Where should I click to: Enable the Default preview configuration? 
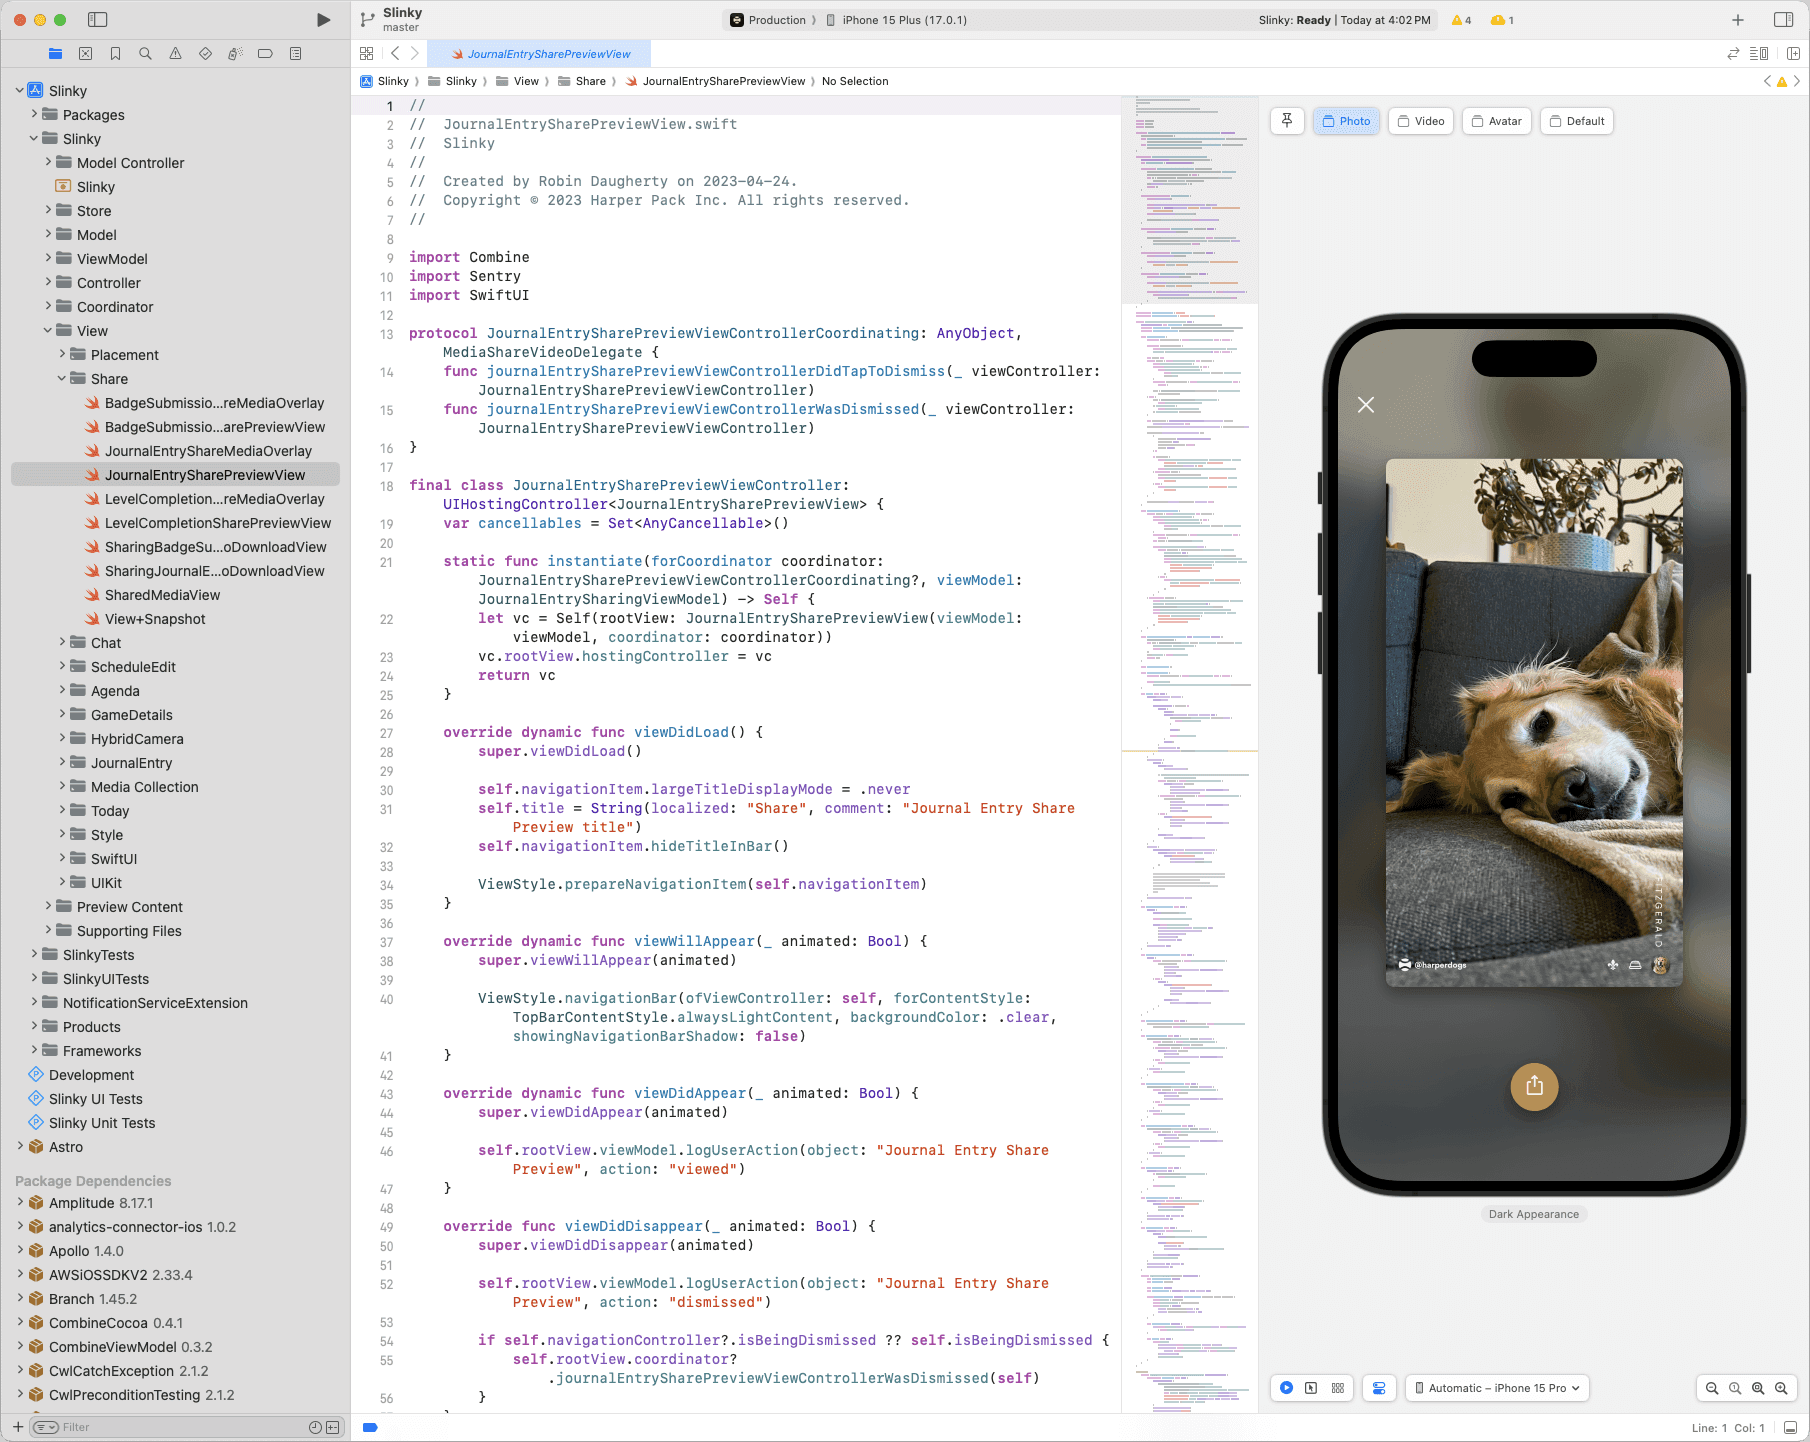(x=1576, y=121)
